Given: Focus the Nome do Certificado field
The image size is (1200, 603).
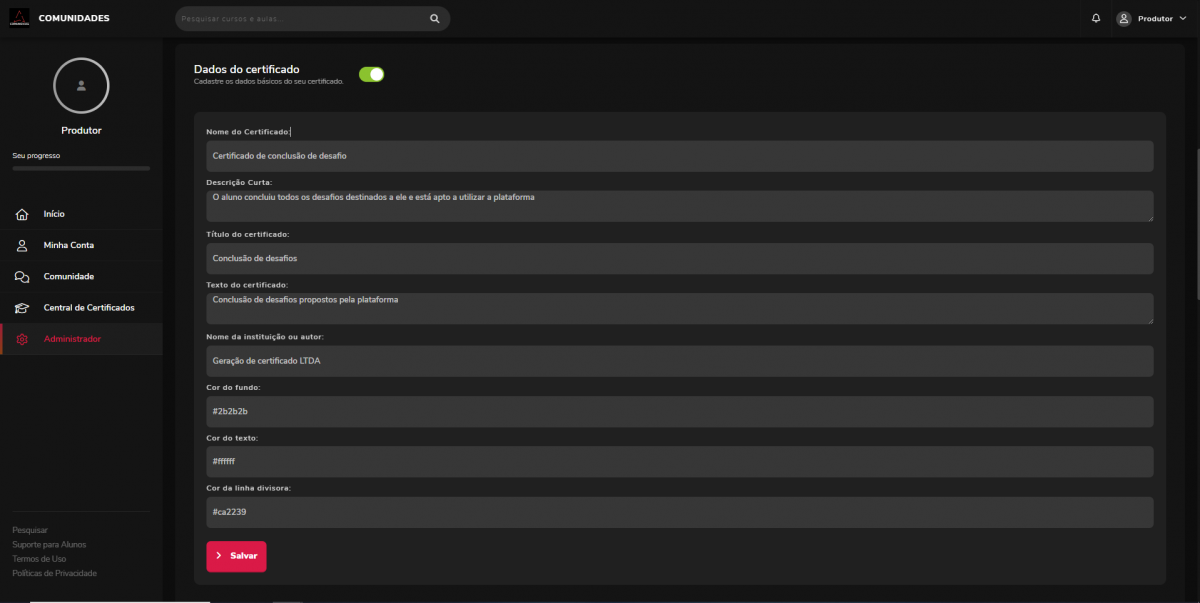Looking at the screenshot, I should (x=679, y=156).
